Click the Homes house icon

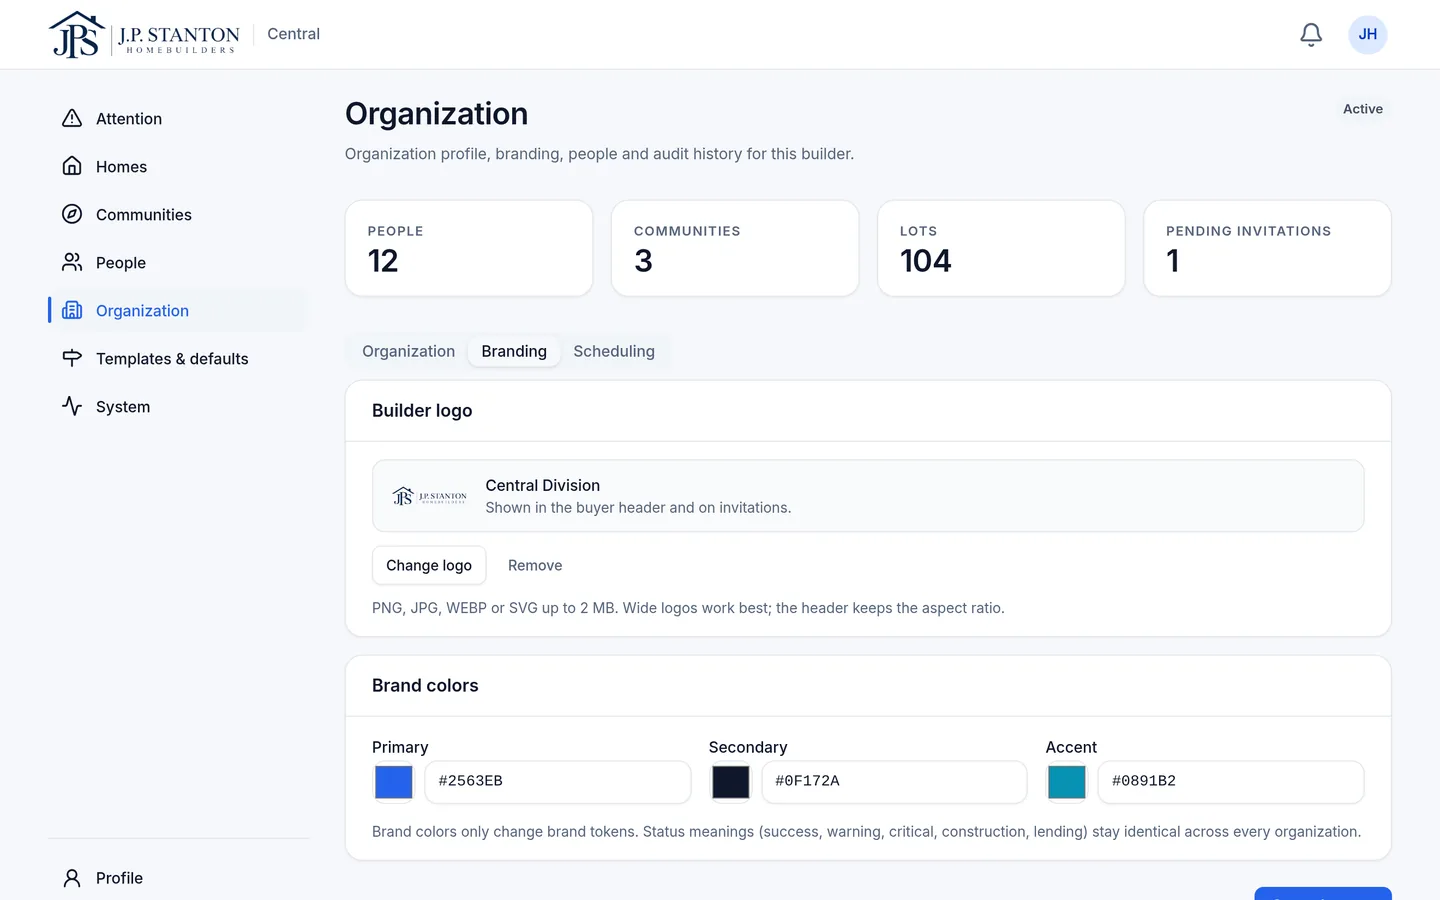[x=72, y=166]
